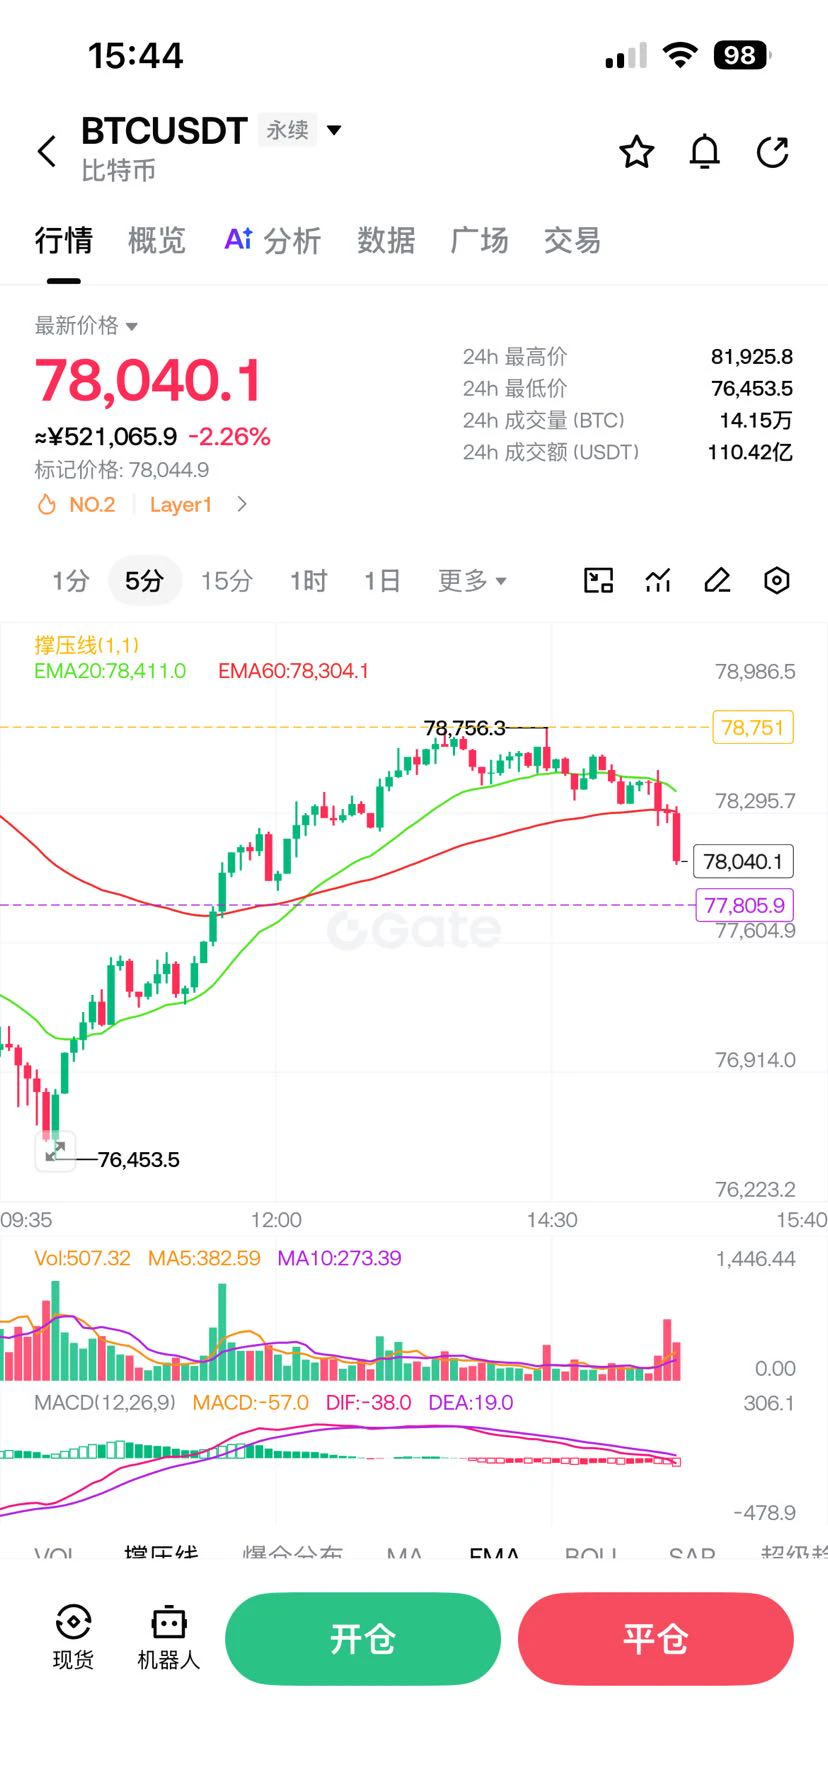Tap the 标记价格: 78,044.9 text
Viewport: 828px width, 1792px height.
pyautogui.click(x=122, y=470)
